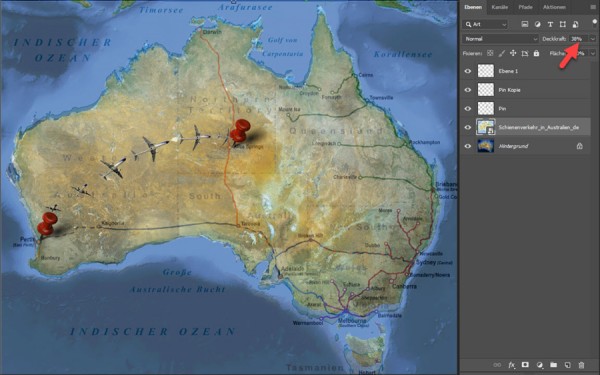Add a layer mask

pyautogui.click(x=525, y=365)
